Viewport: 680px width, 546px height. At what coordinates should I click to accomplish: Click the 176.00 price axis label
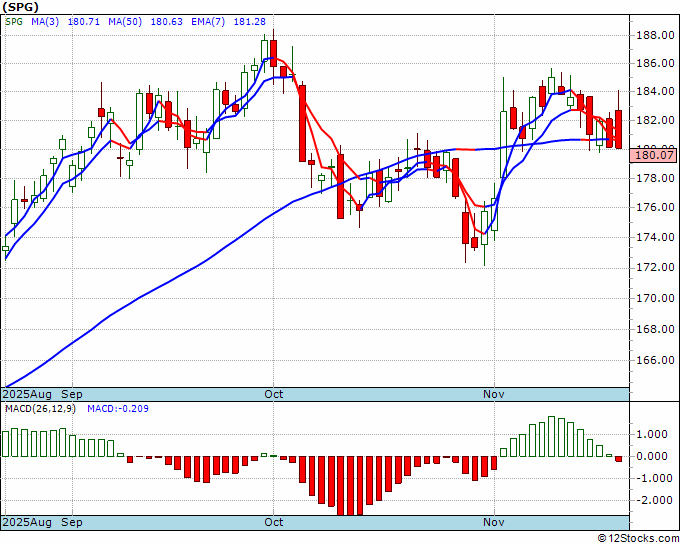[655, 207]
